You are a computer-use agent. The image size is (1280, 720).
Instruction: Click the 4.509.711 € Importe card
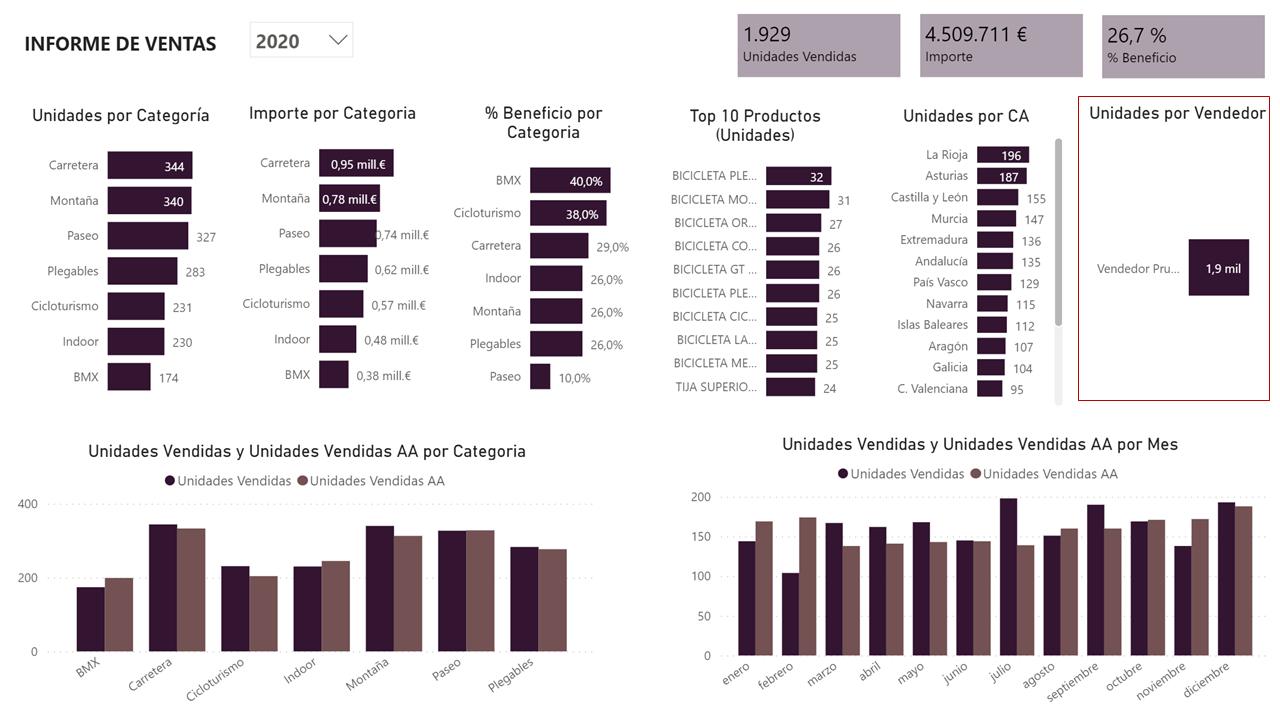tap(1001, 45)
